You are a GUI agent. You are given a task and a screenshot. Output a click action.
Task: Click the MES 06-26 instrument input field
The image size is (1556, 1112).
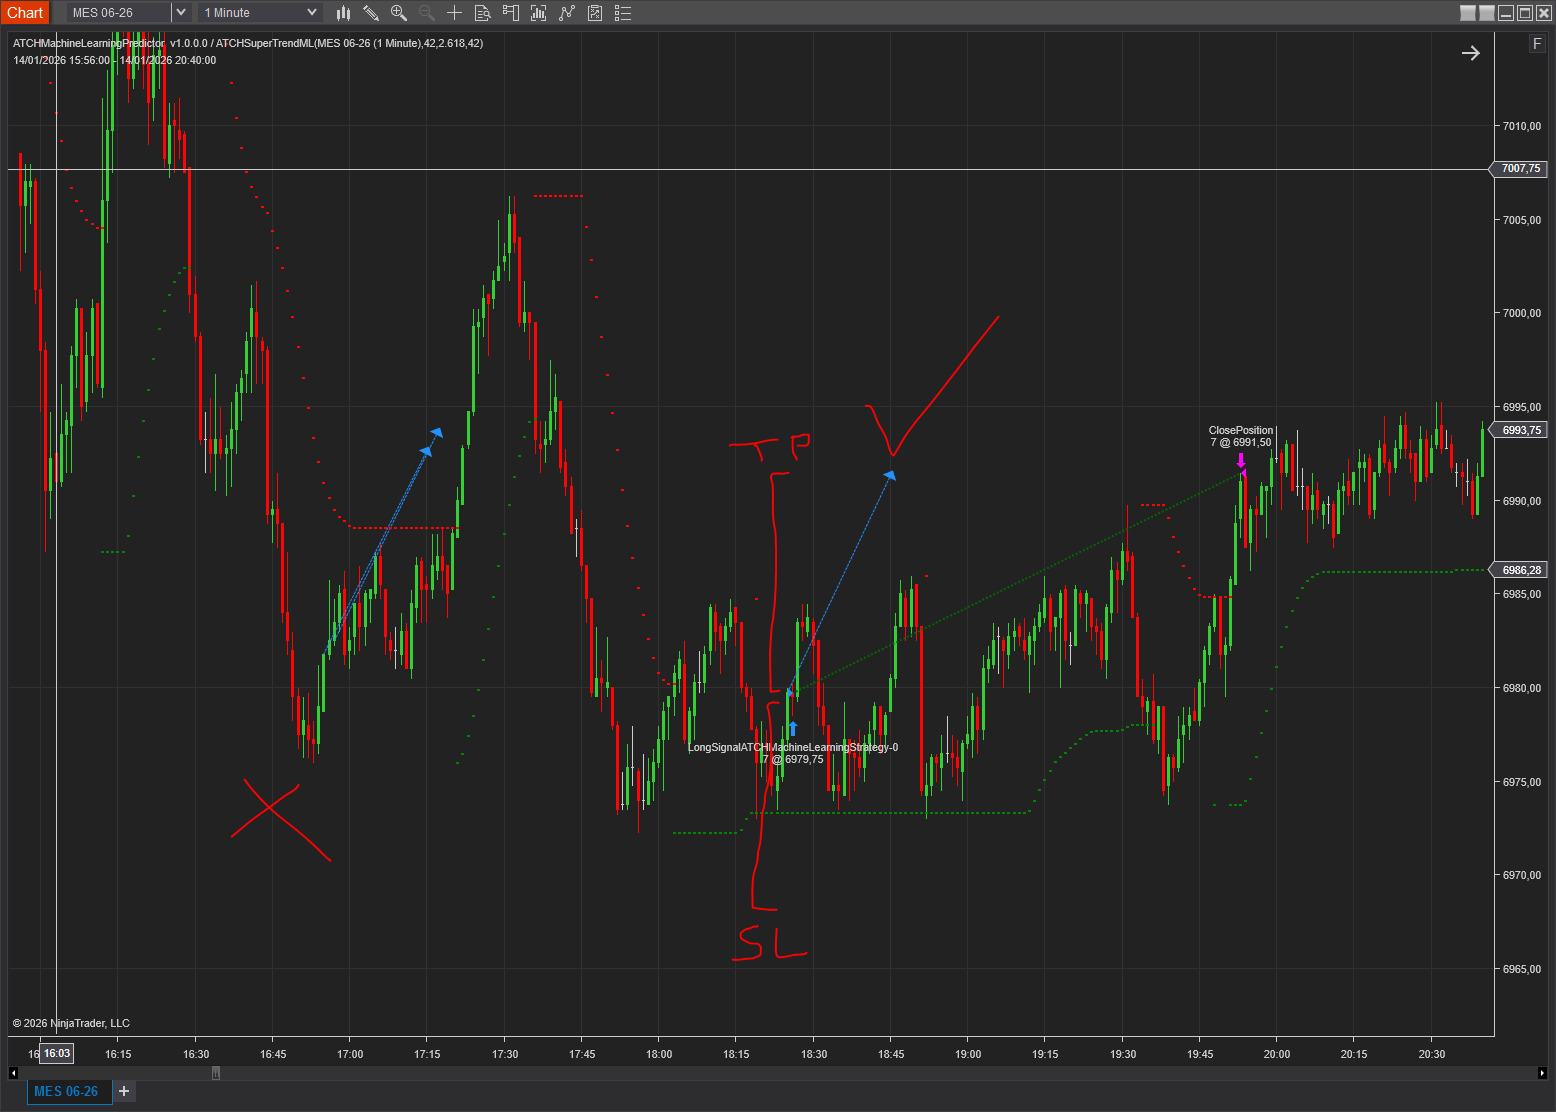118,13
